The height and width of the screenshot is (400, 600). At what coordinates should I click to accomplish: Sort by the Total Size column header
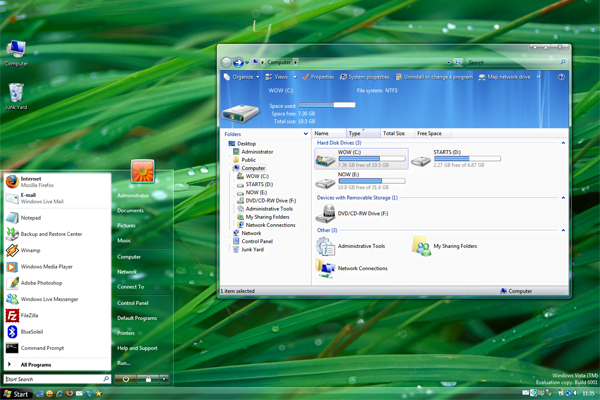(x=397, y=133)
